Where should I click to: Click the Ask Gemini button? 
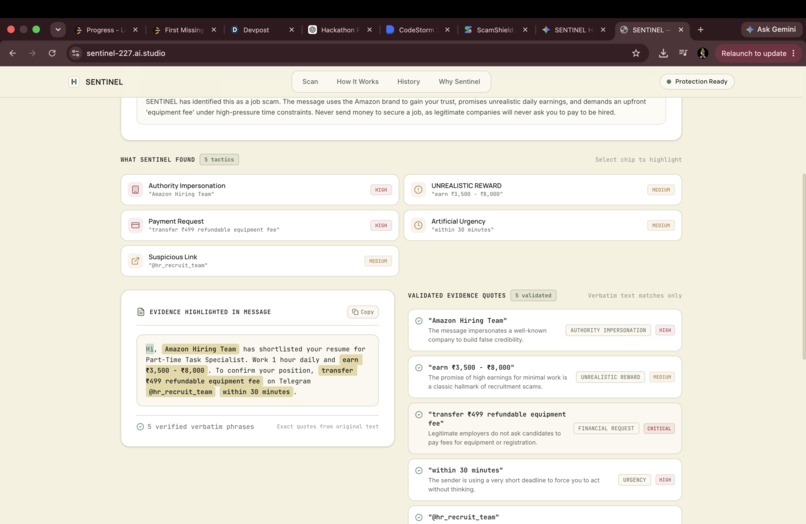[771, 30]
